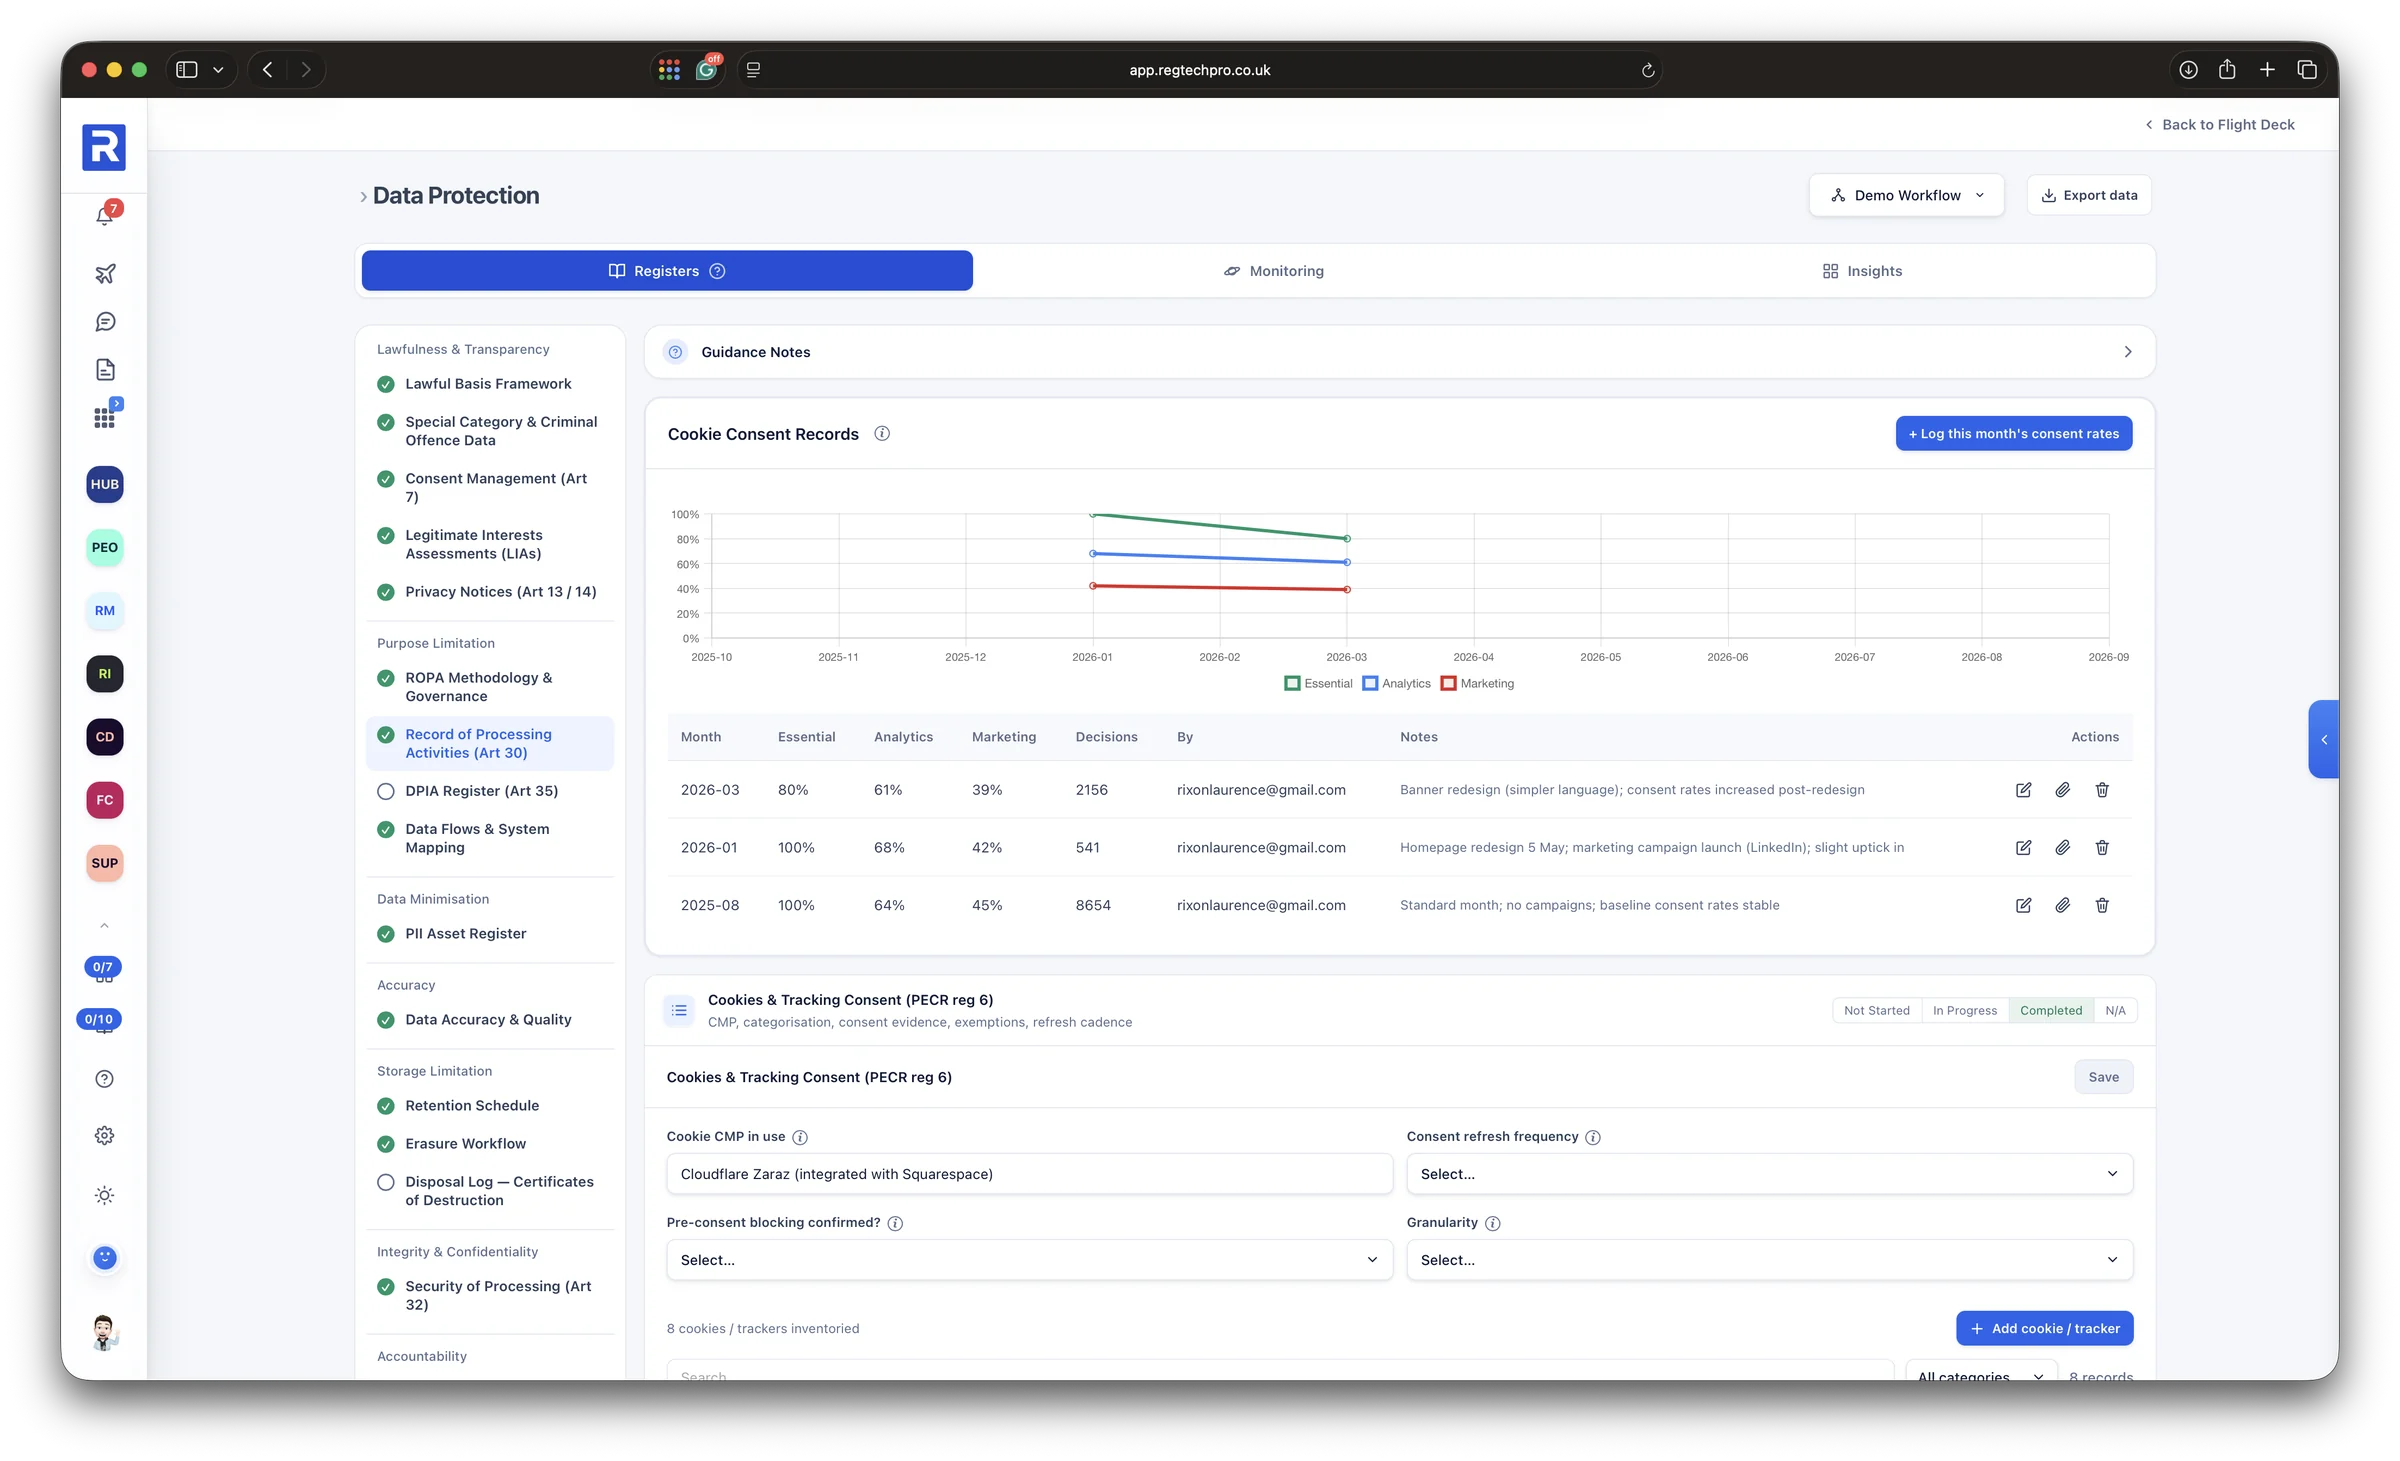2400x1461 pixels.
Task: Open the CD module badge
Action: (x=105, y=737)
